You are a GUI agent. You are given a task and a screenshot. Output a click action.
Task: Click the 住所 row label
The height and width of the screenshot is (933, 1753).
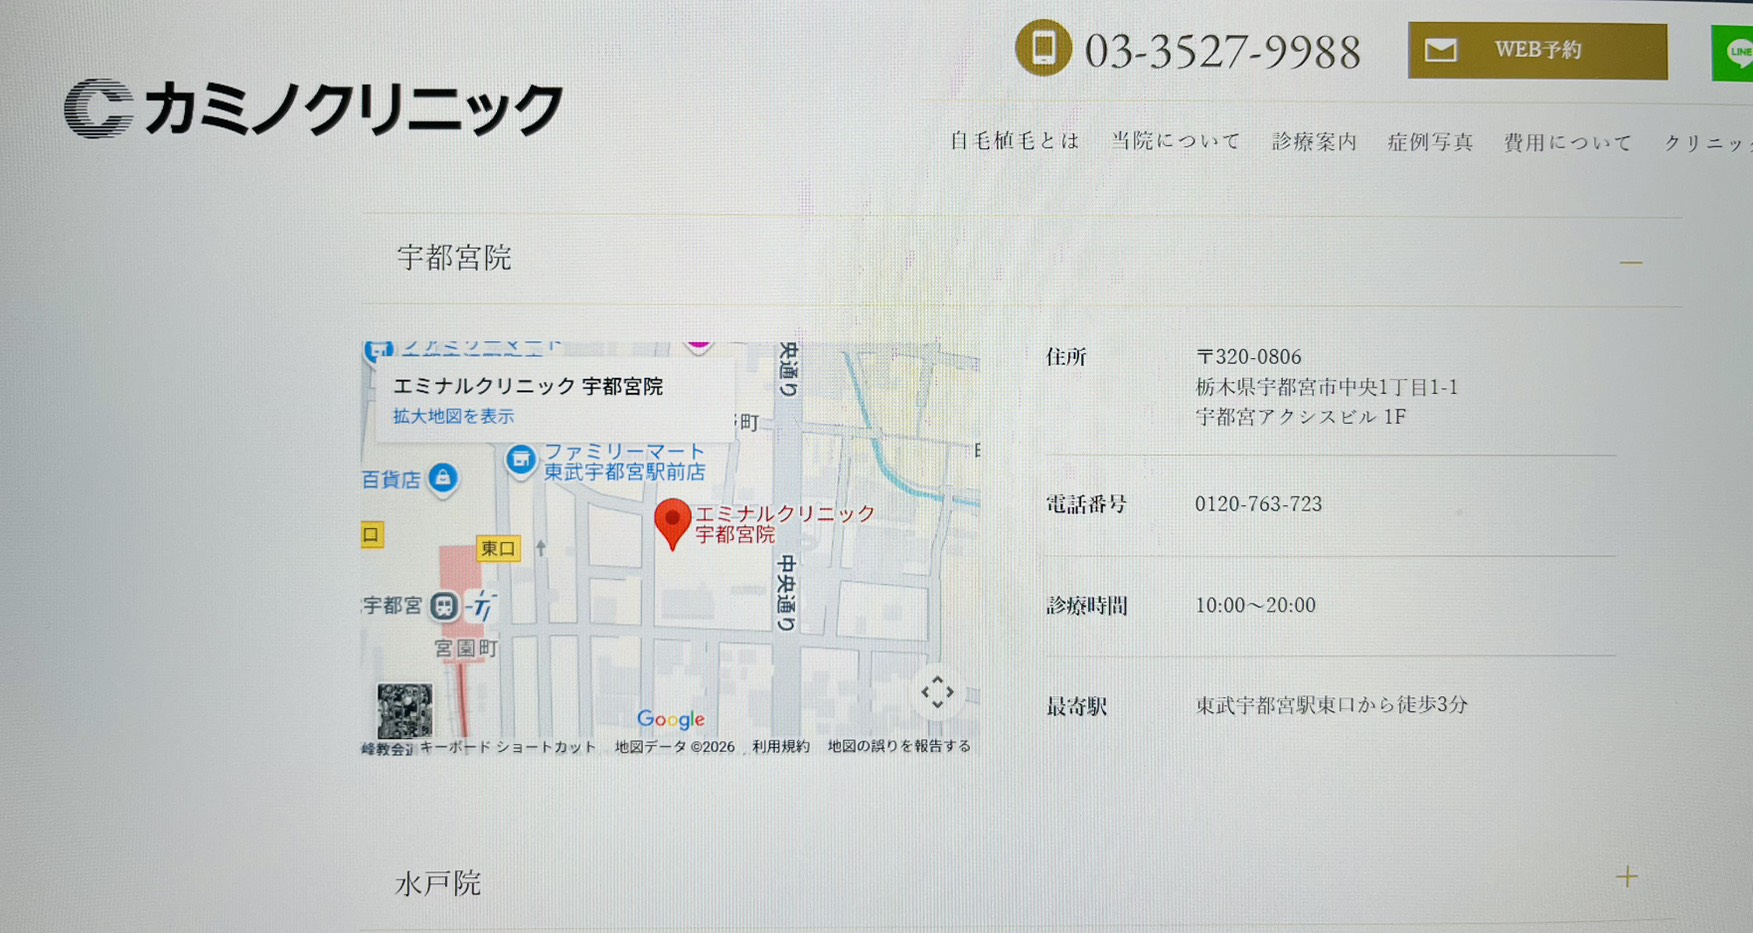(1066, 357)
